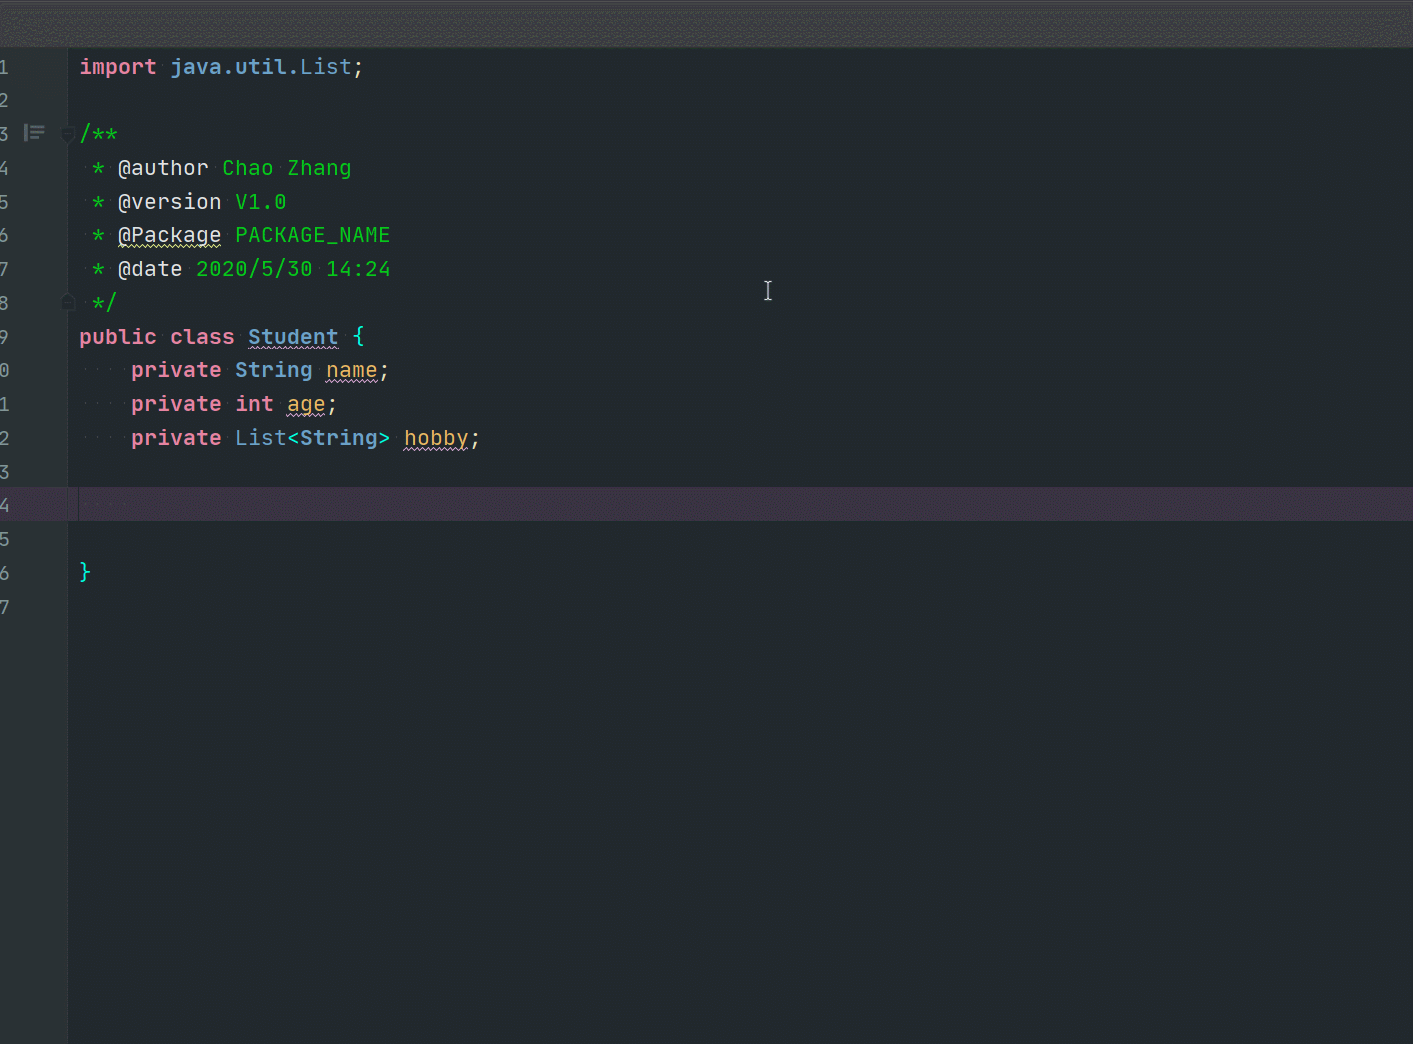Screen dimensions: 1413x1044
Task: Click the line number of the import line
Action: tap(5, 67)
